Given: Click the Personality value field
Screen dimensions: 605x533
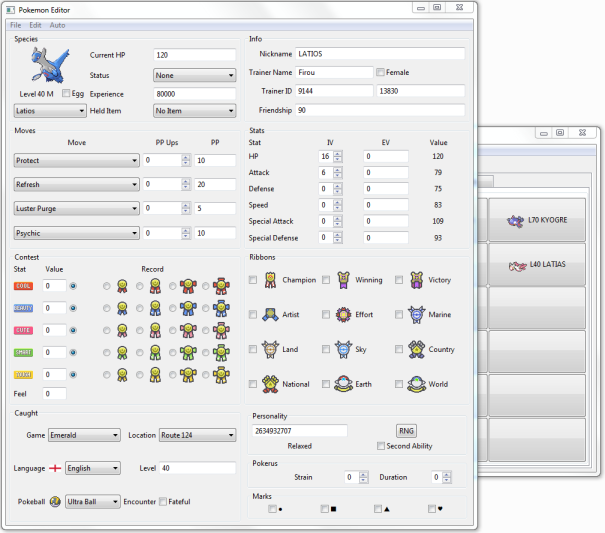Looking at the screenshot, I should (299, 431).
